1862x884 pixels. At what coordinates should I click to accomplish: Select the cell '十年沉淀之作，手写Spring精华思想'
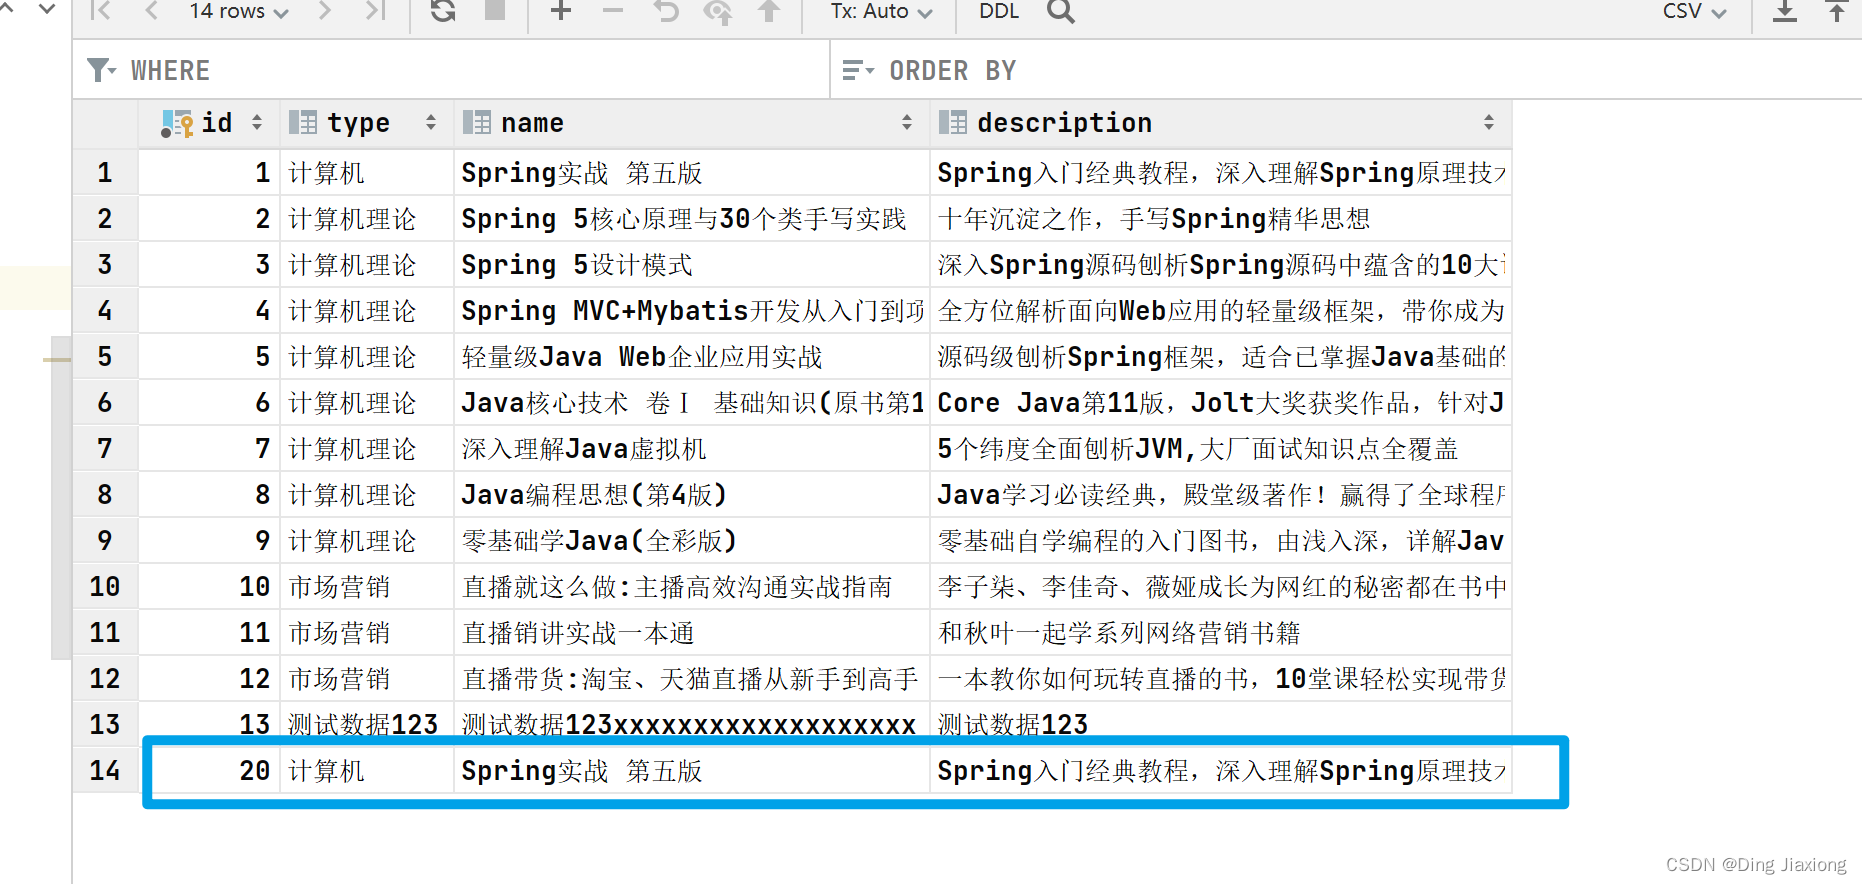click(x=1220, y=219)
